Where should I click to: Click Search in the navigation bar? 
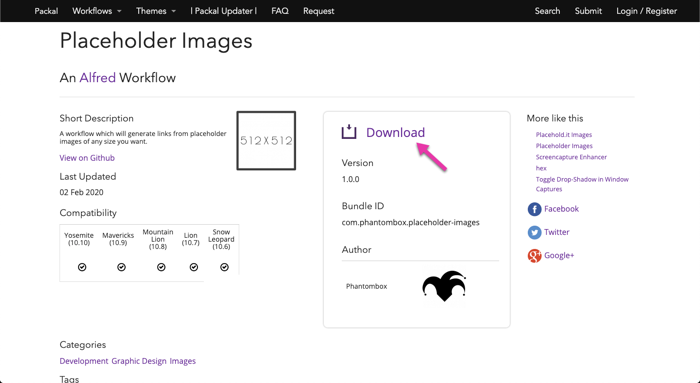point(547,11)
